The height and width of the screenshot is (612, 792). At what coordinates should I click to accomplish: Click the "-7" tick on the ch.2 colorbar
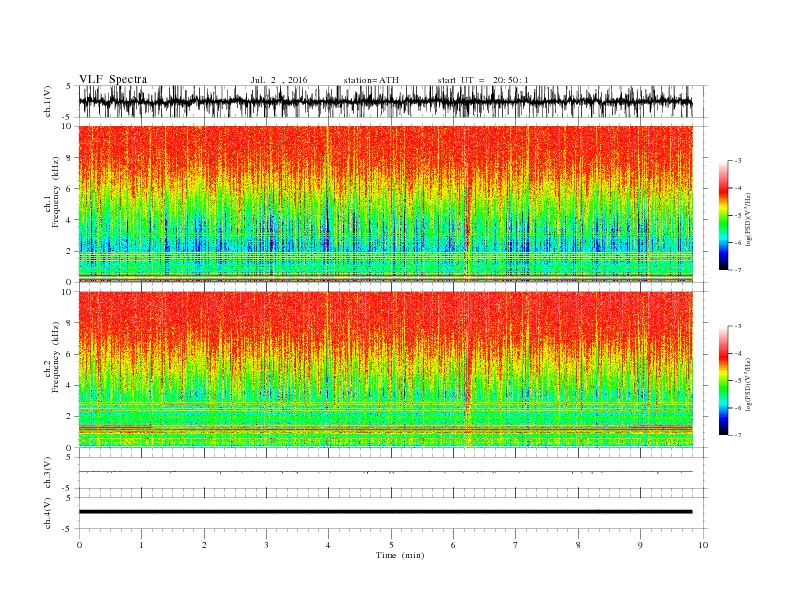click(737, 435)
